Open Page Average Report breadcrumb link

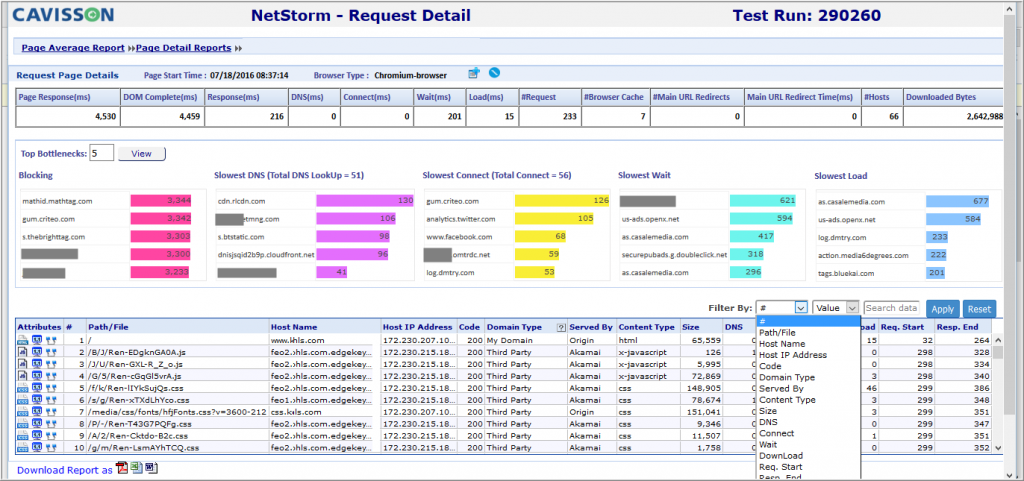(73, 48)
